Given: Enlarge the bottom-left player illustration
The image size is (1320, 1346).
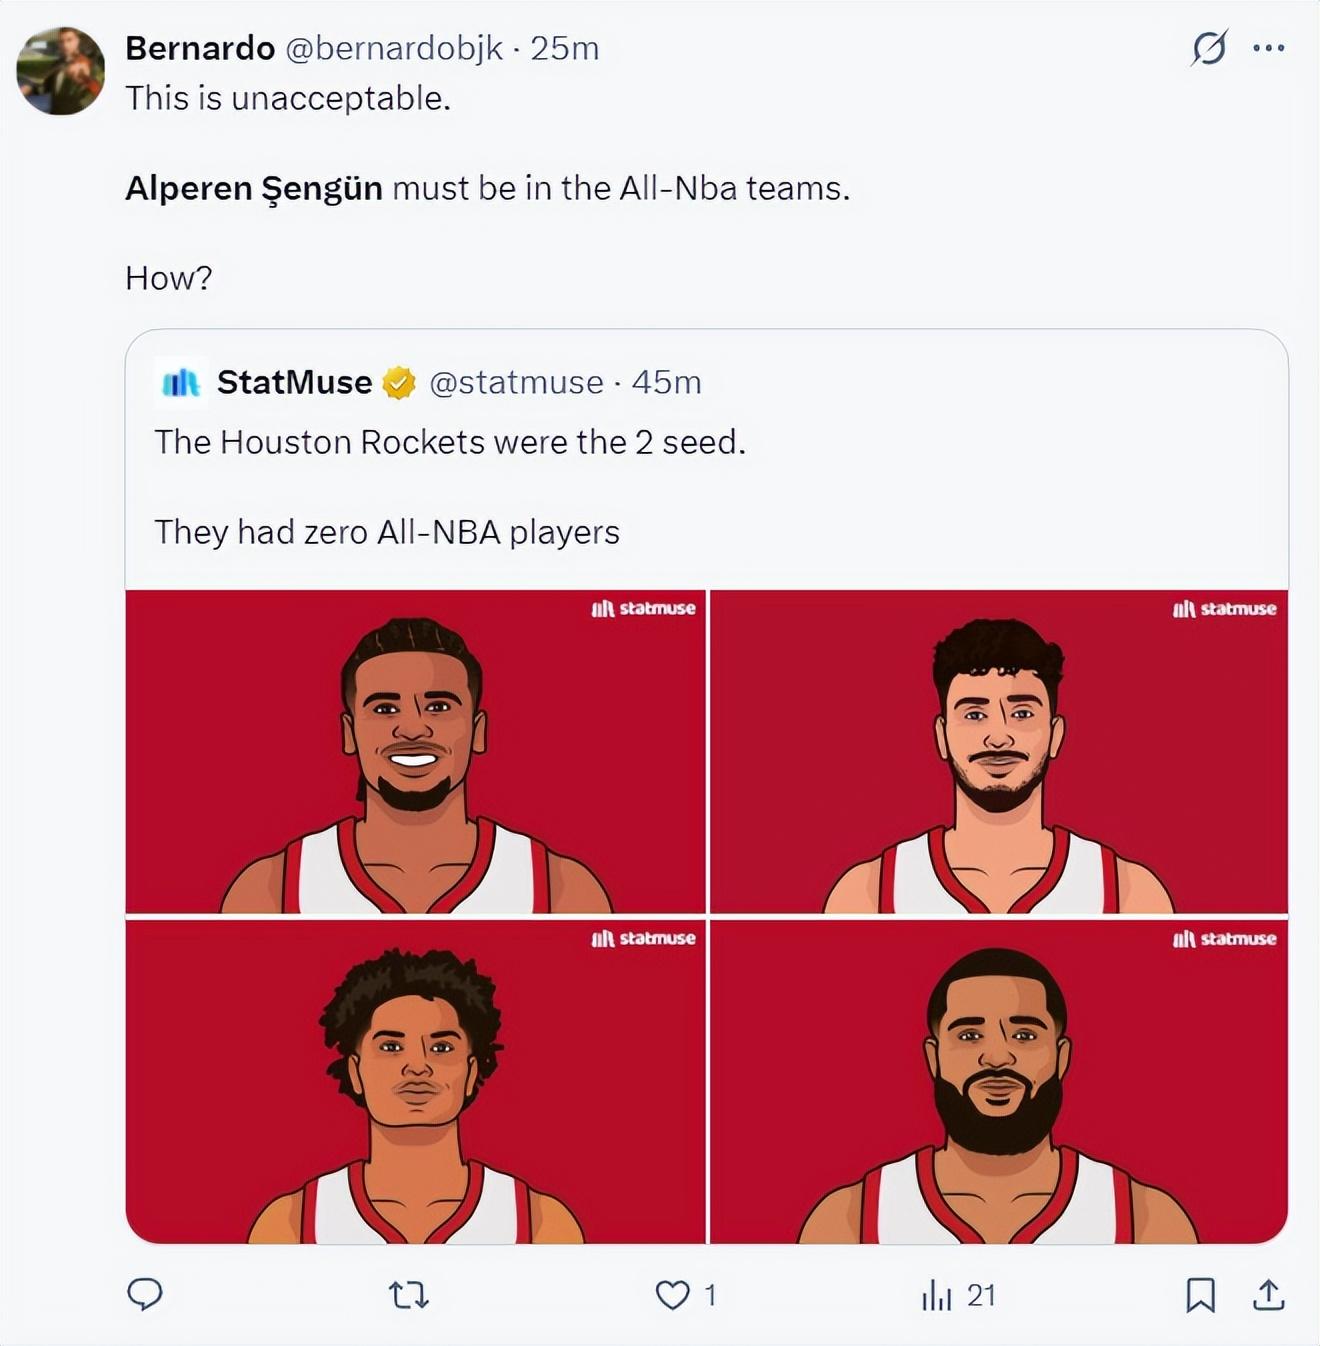Looking at the screenshot, I should click(415, 1082).
